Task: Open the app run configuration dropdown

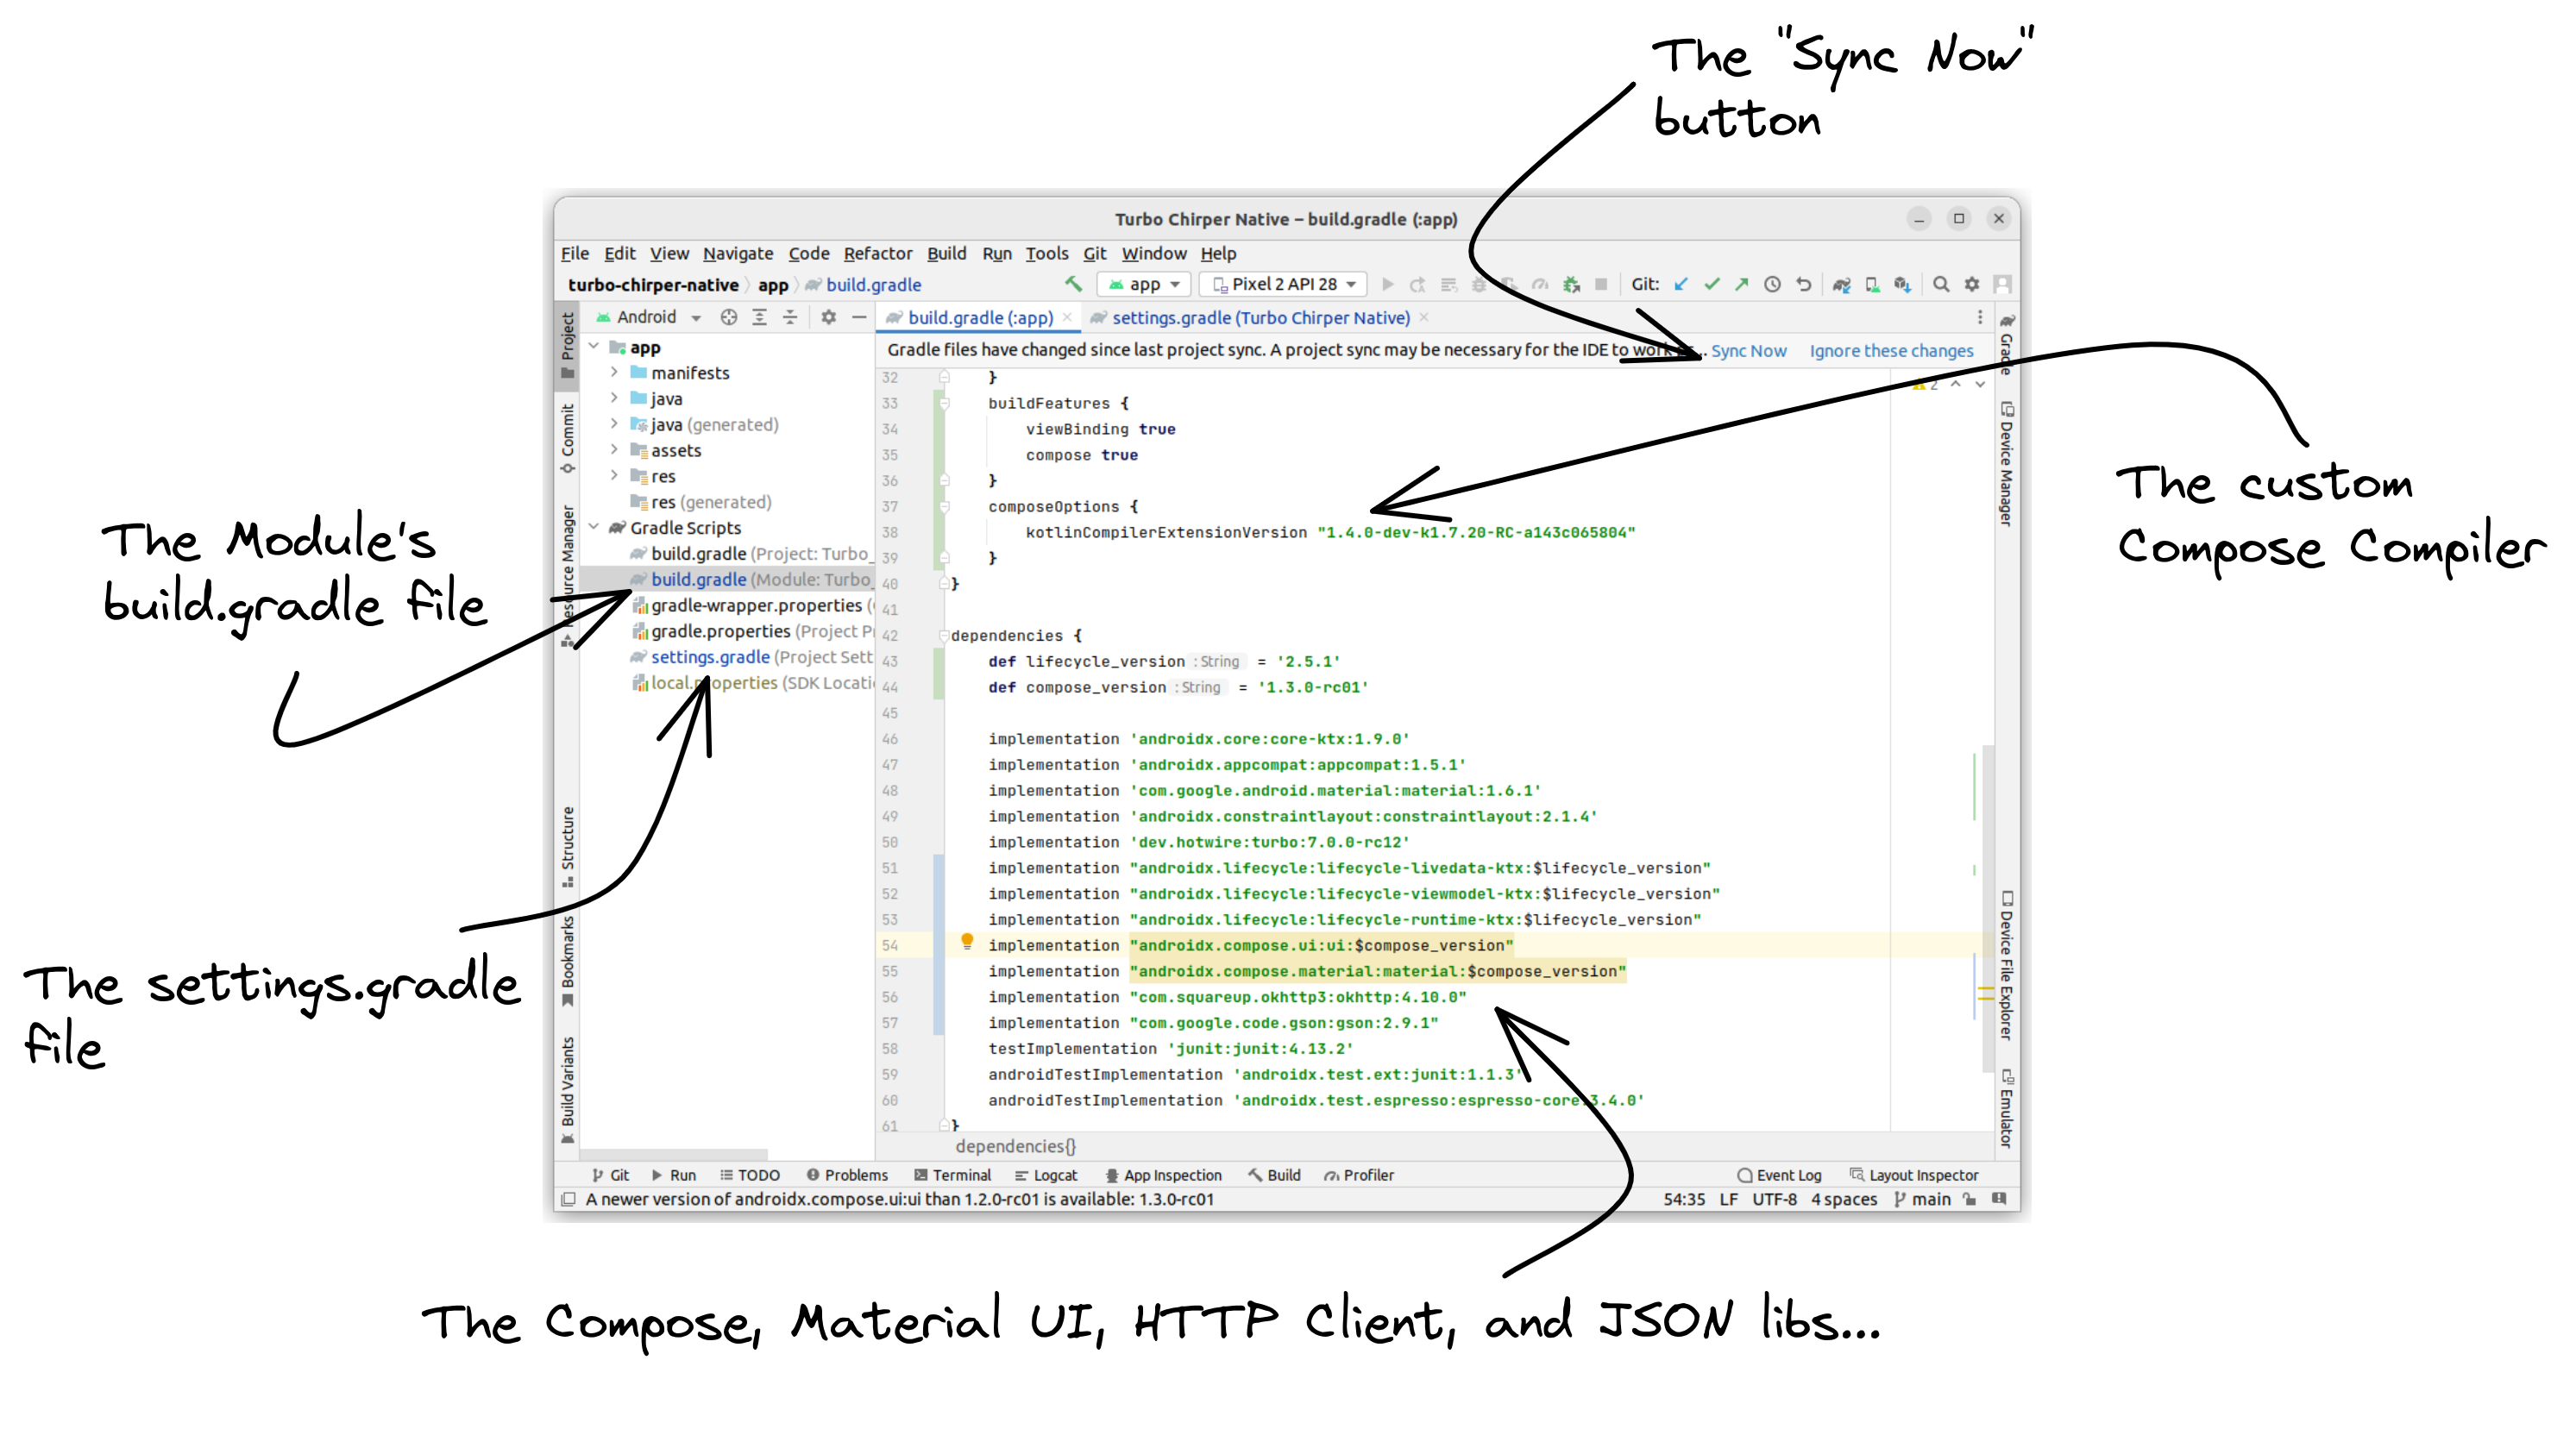Action: point(1144,284)
